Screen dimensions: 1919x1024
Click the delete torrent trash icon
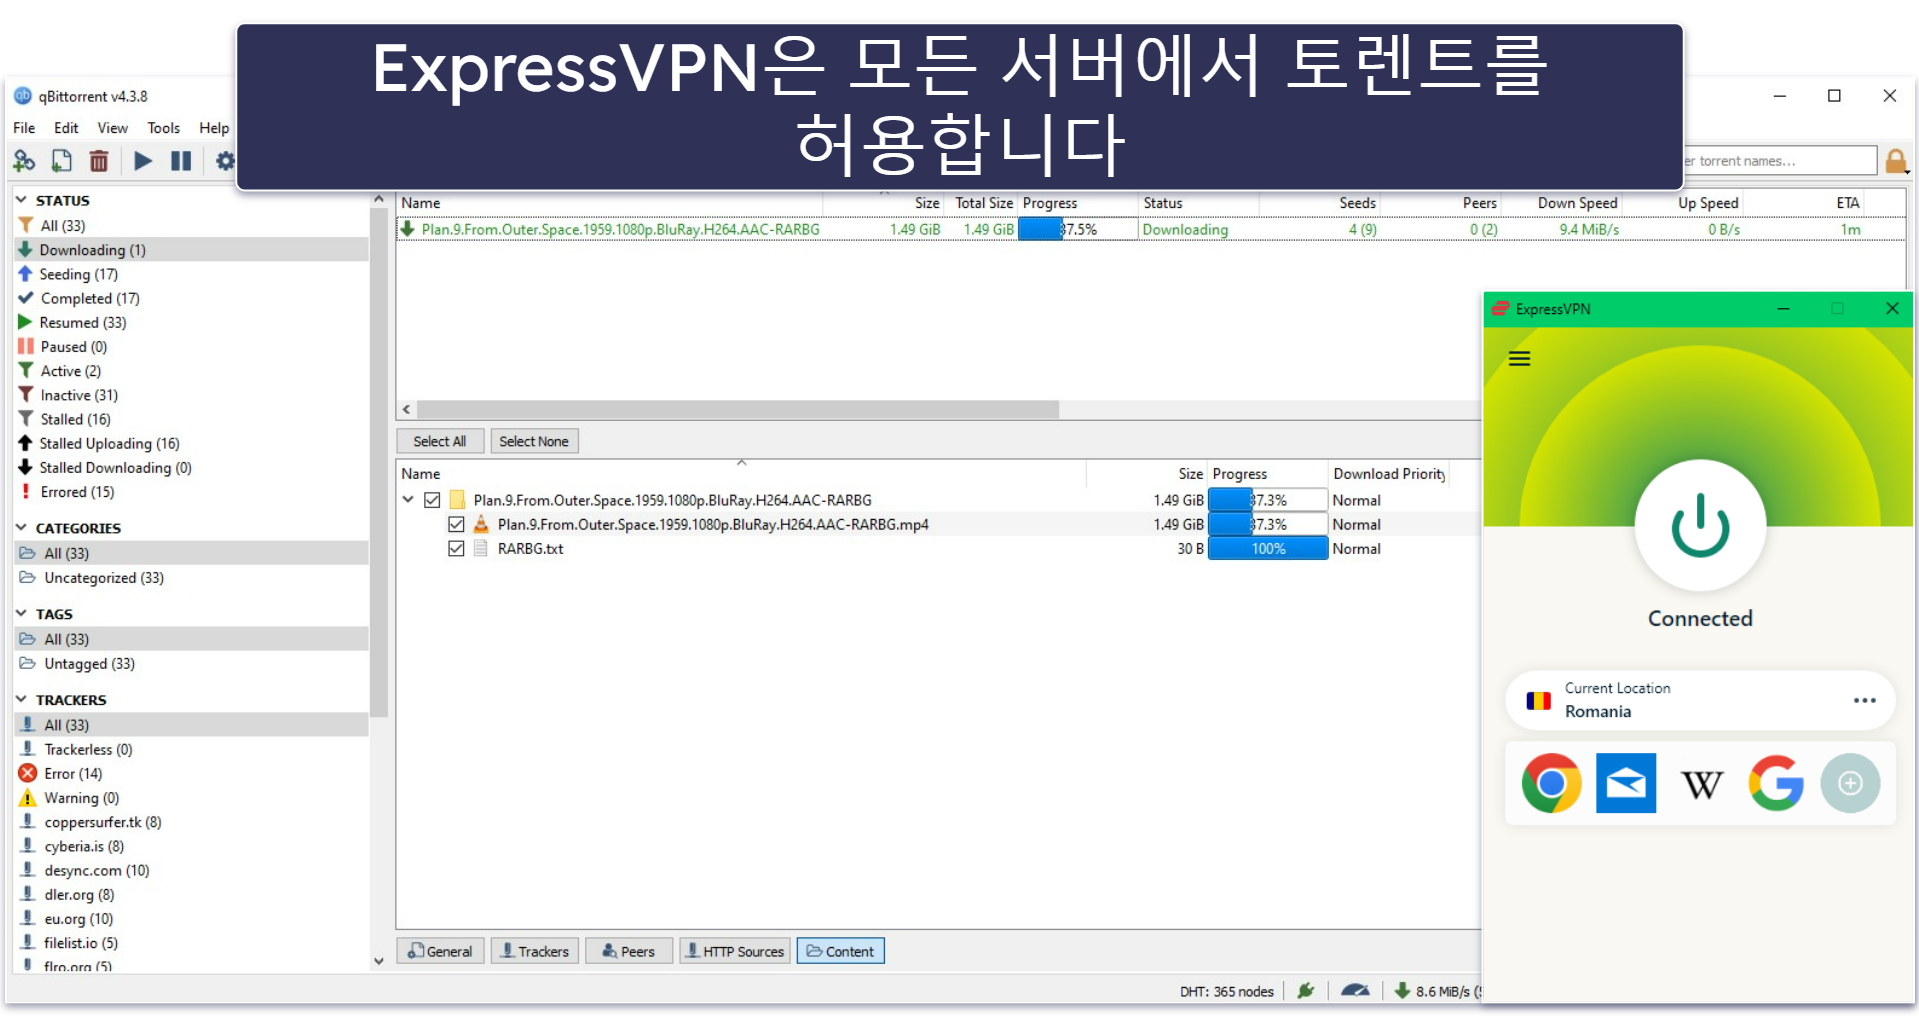click(x=99, y=161)
